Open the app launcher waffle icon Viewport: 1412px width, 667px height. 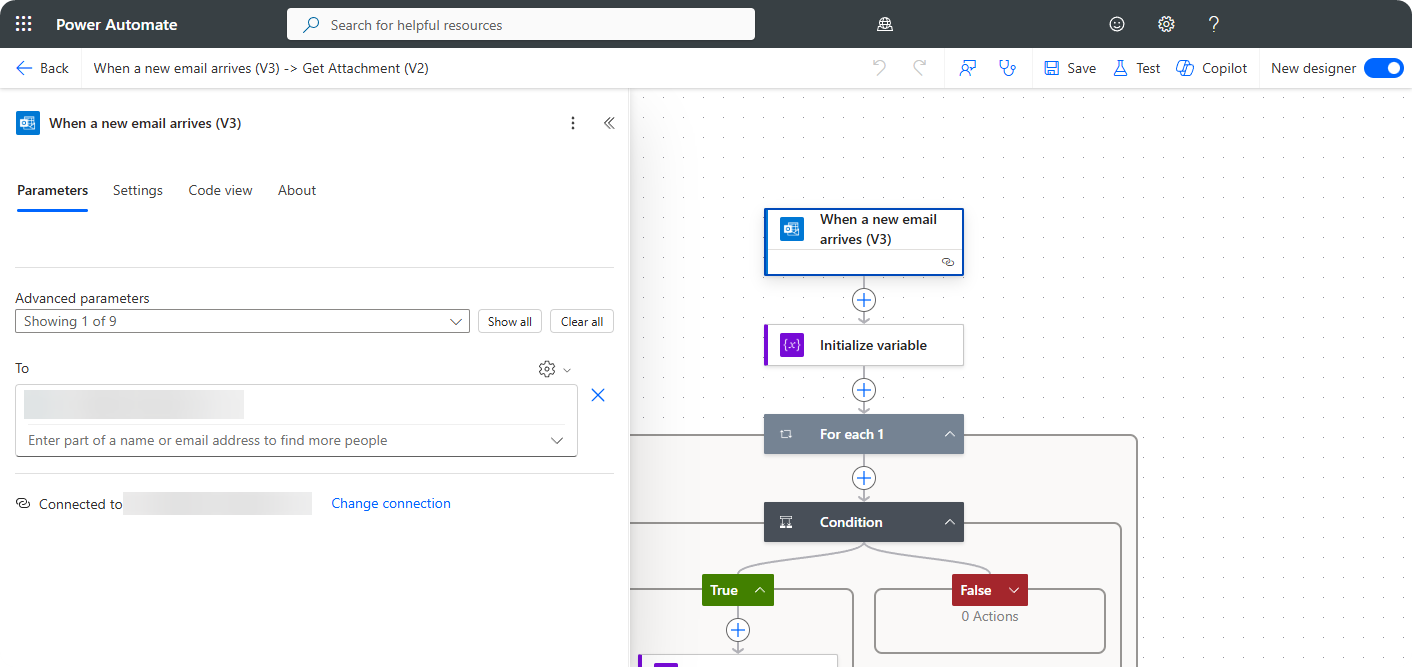24,24
